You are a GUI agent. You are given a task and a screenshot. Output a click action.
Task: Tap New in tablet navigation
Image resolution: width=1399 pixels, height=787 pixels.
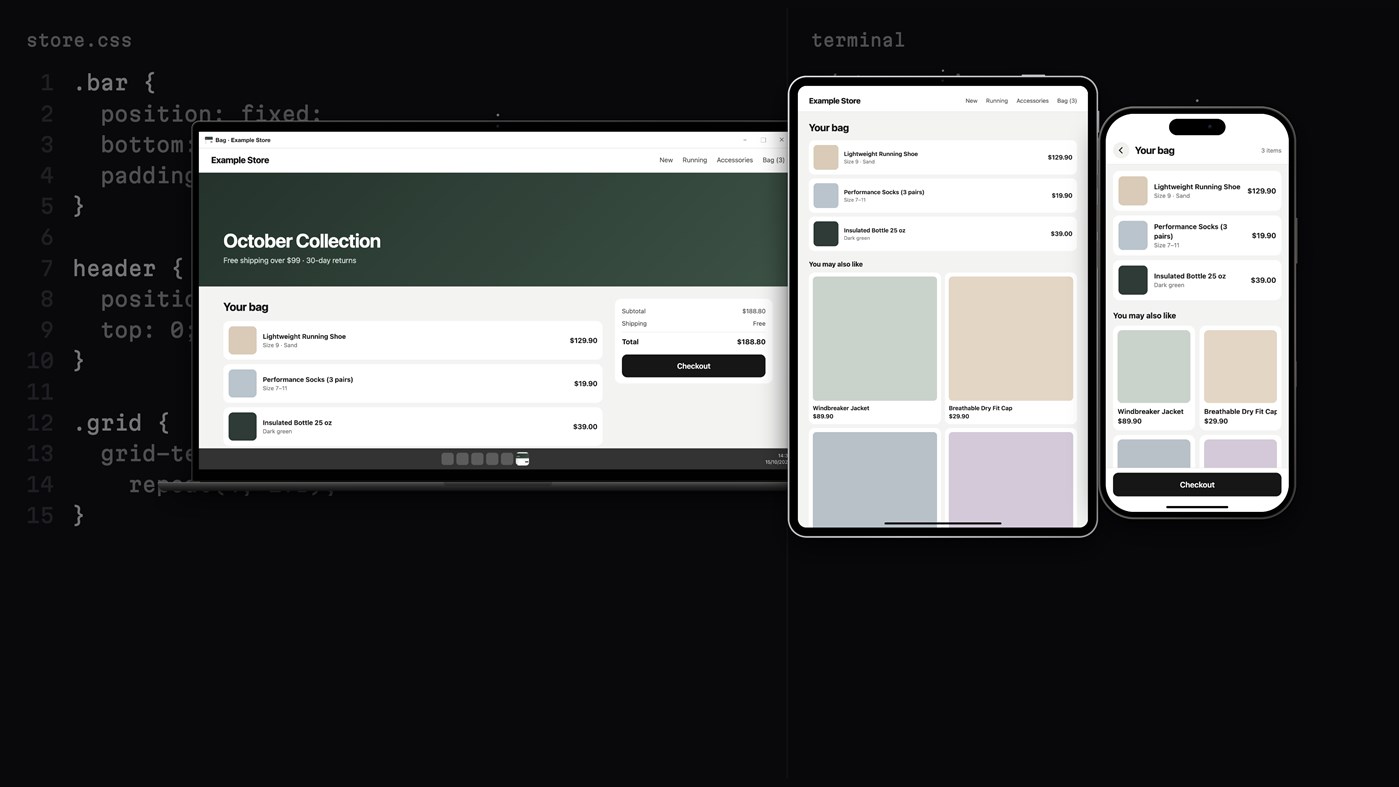click(x=971, y=101)
